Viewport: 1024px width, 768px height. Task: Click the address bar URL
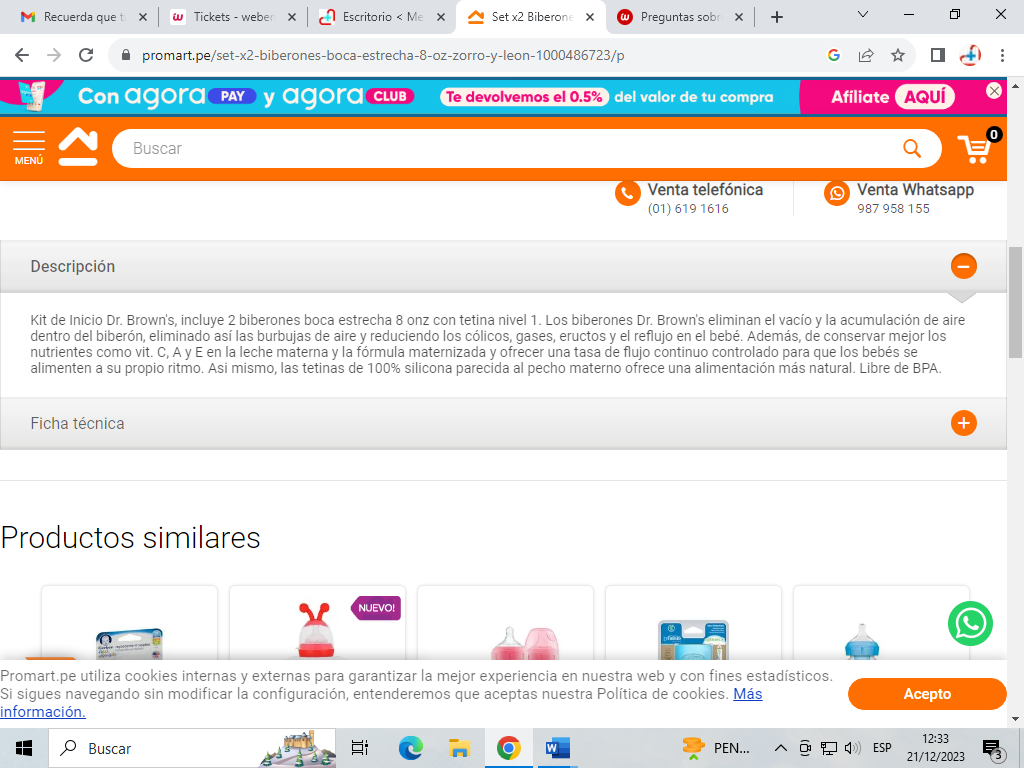tap(383, 56)
